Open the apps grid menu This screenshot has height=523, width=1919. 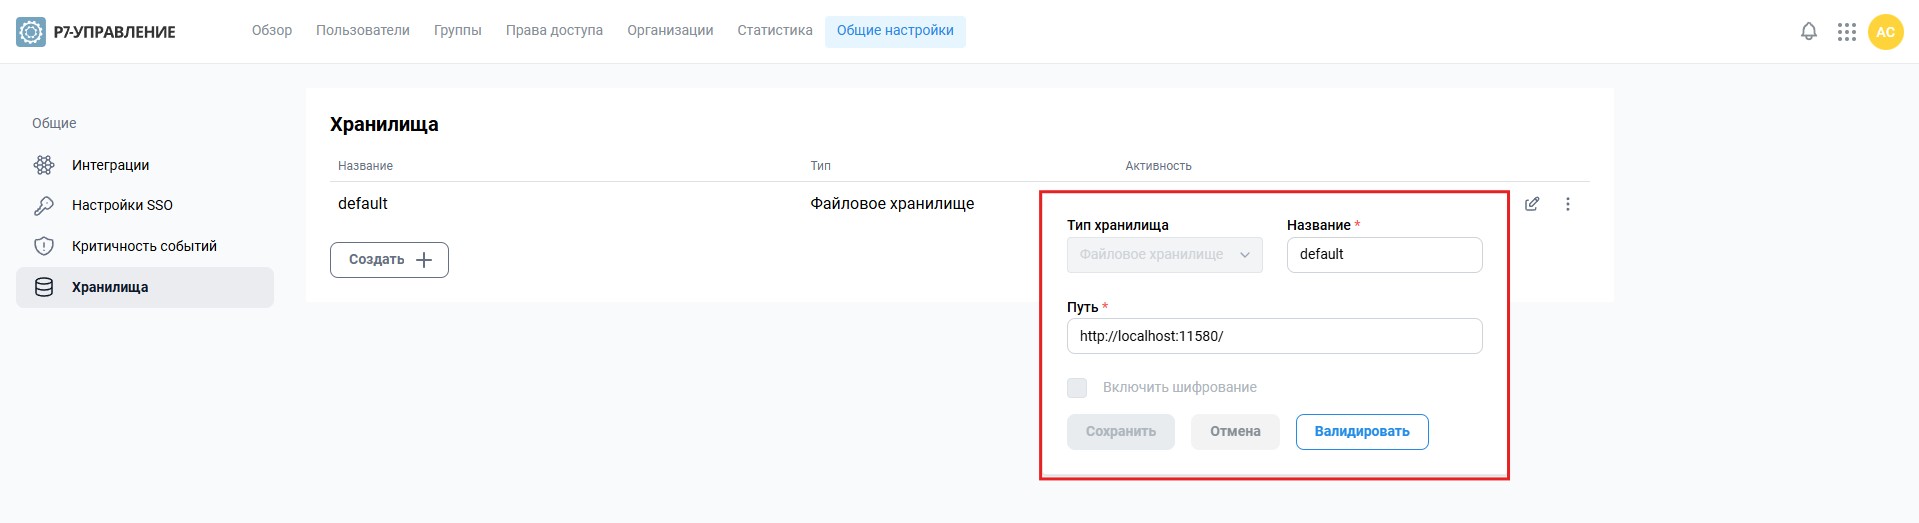pos(1847,32)
